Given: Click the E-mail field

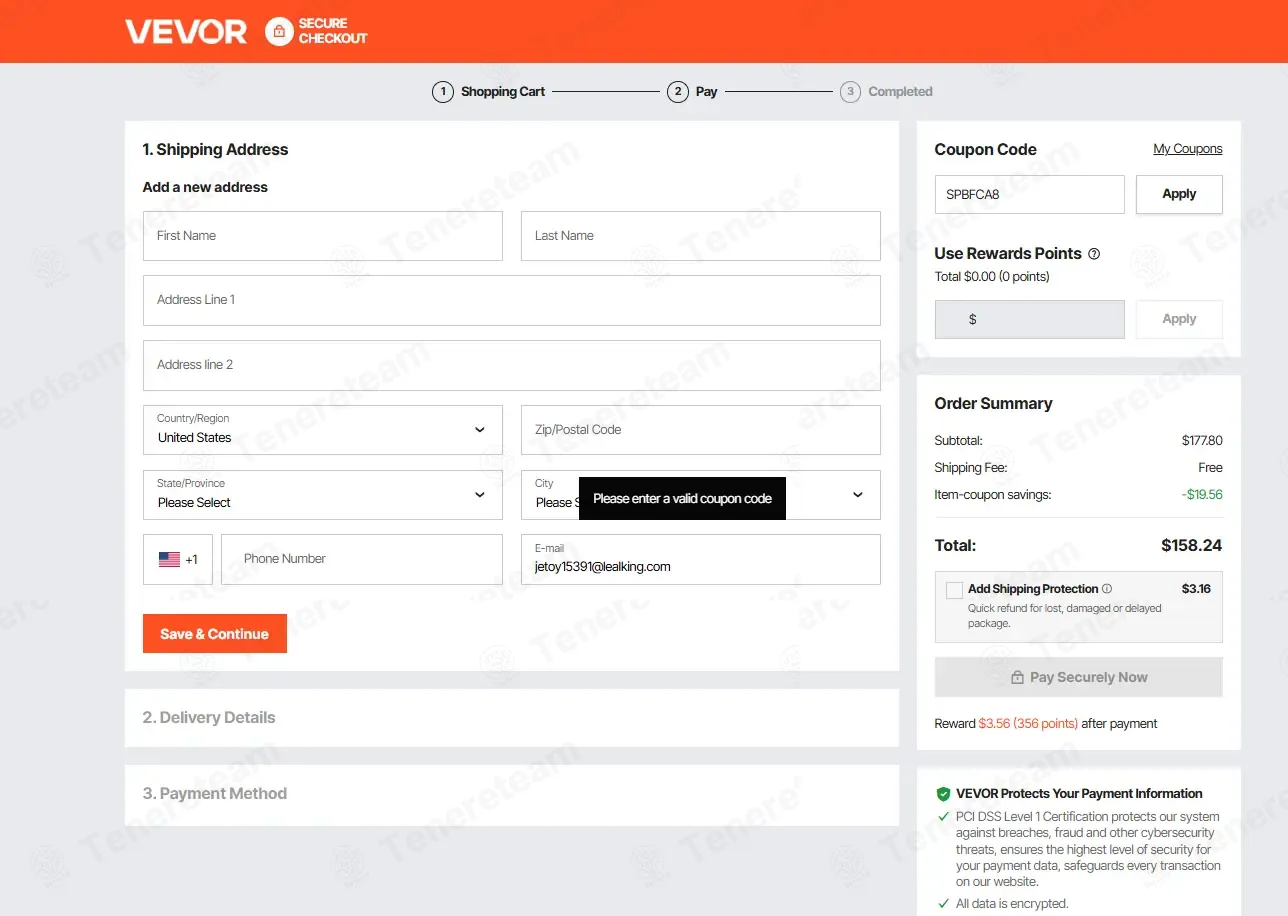Looking at the screenshot, I should [701, 559].
